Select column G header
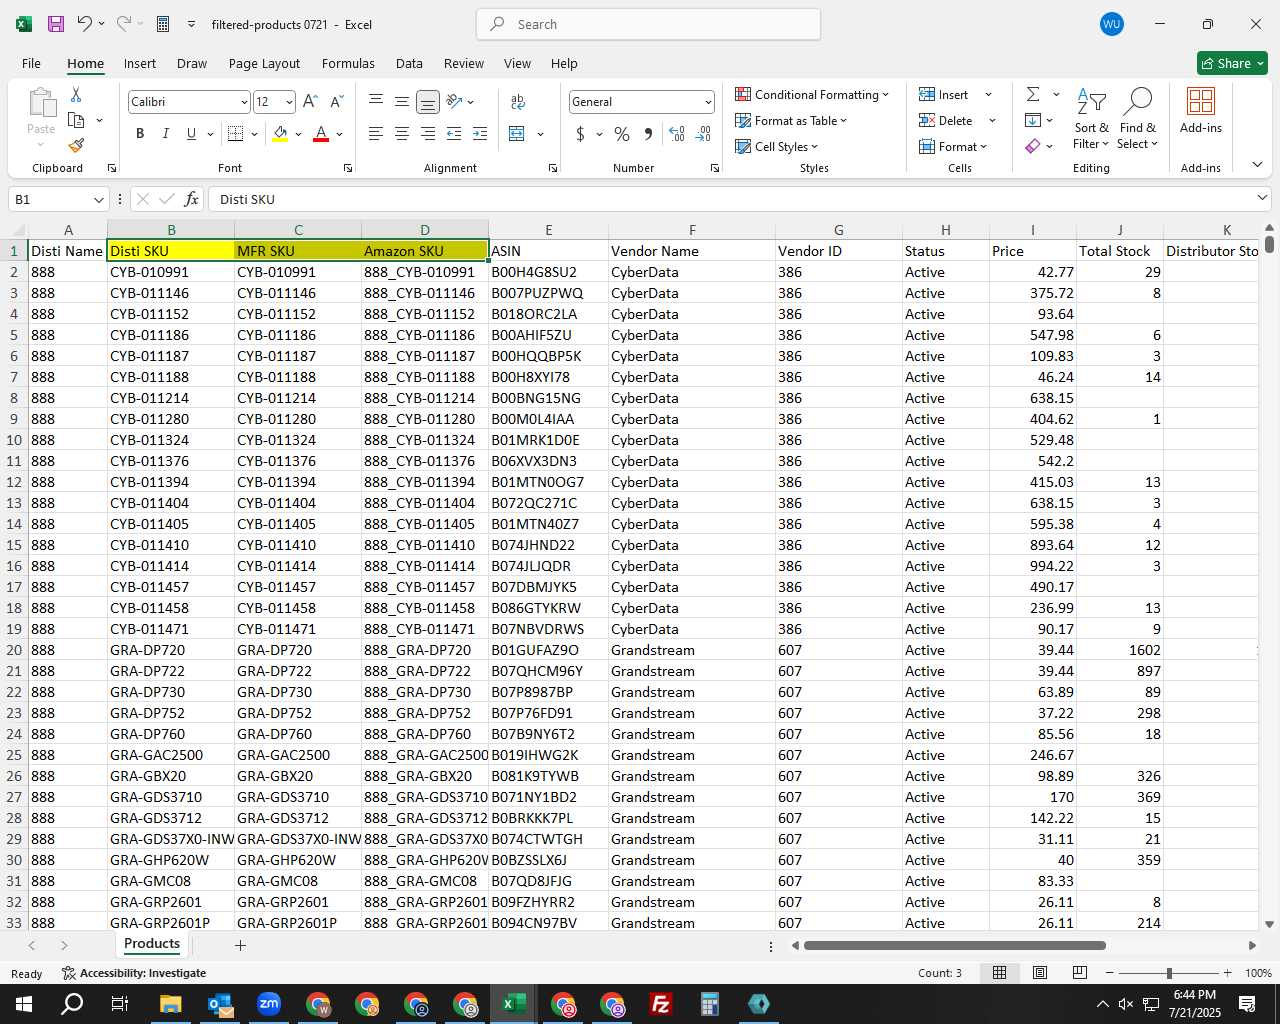 click(x=838, y=230)
